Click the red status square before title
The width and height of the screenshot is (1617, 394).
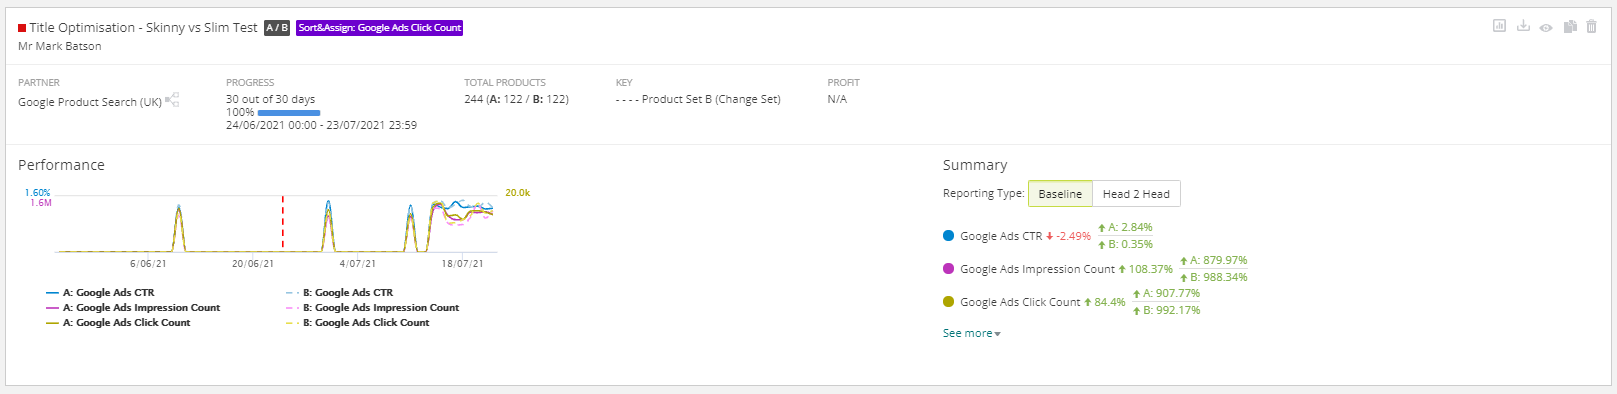coord(22,28)
